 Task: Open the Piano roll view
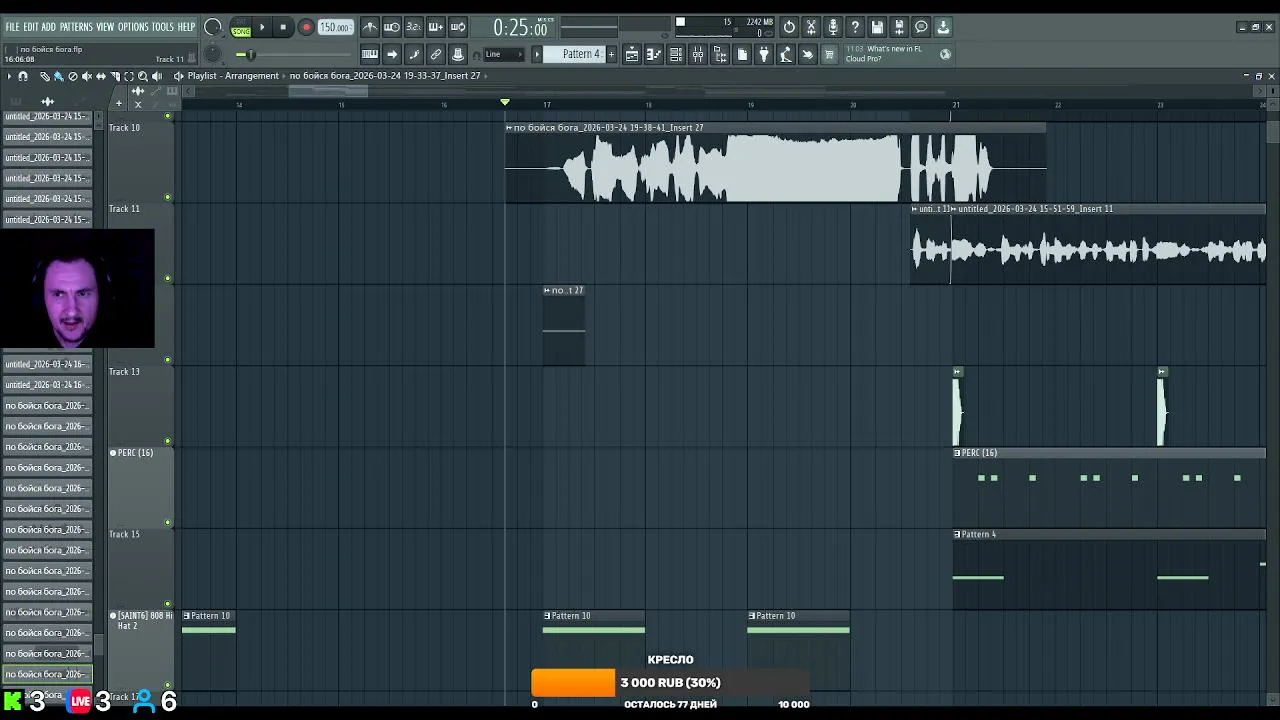(x=654, y=54)
